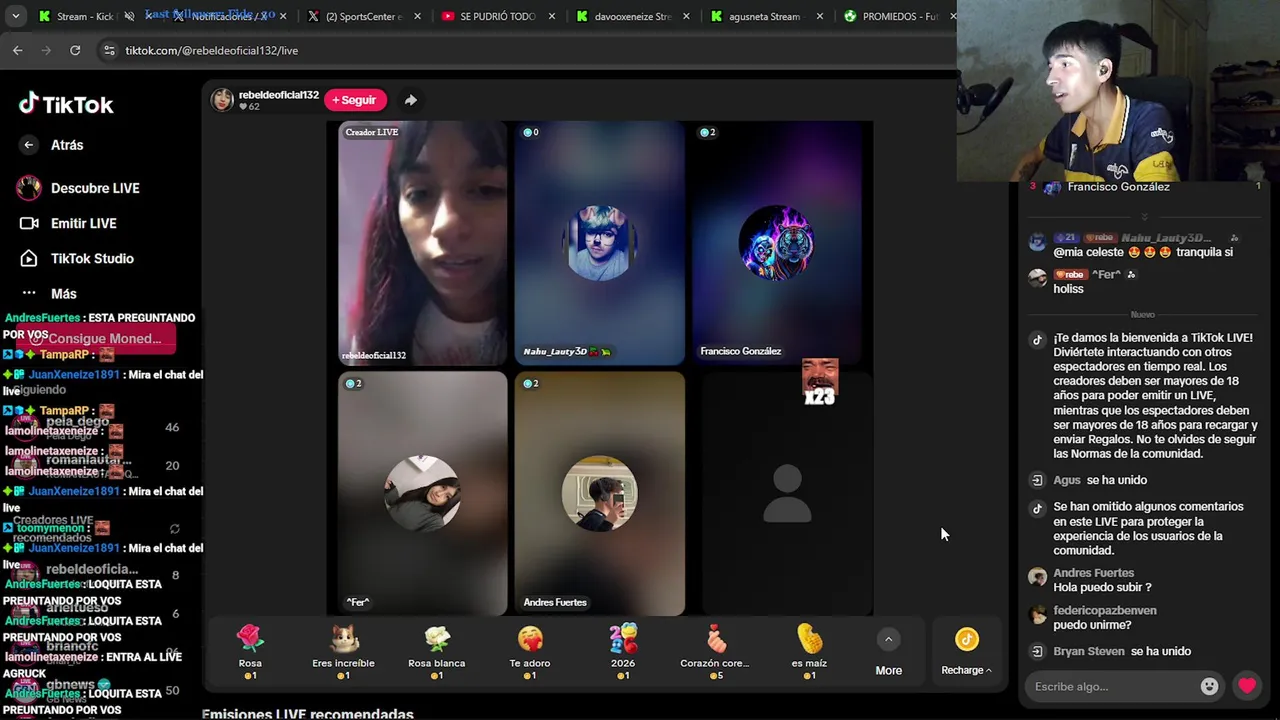The height and width of the screenshot is (720, 1280).
Task: Switch to the Notificaciones X tab
Action: click(230, 16)
